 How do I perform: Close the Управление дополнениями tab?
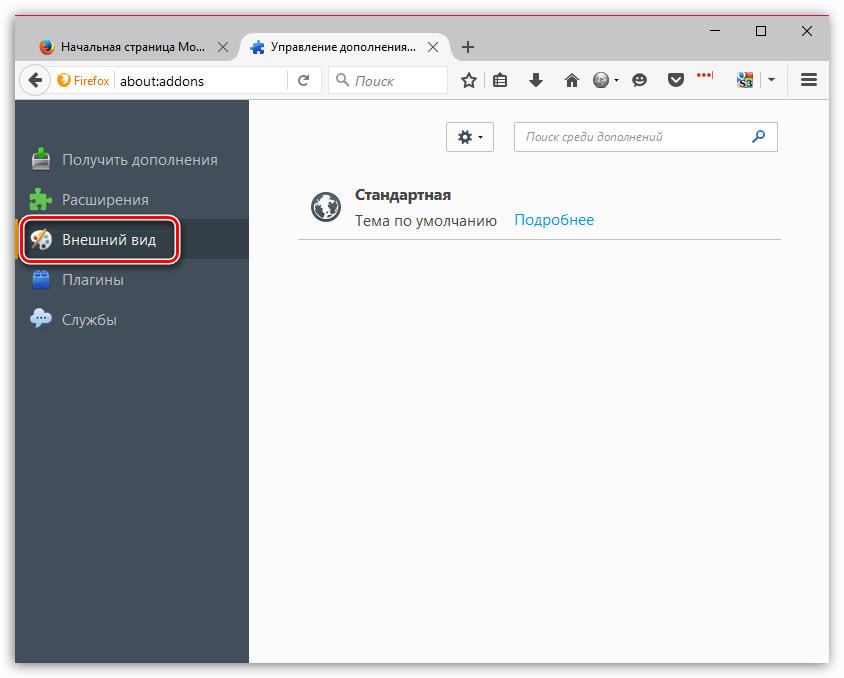point(433,47)
